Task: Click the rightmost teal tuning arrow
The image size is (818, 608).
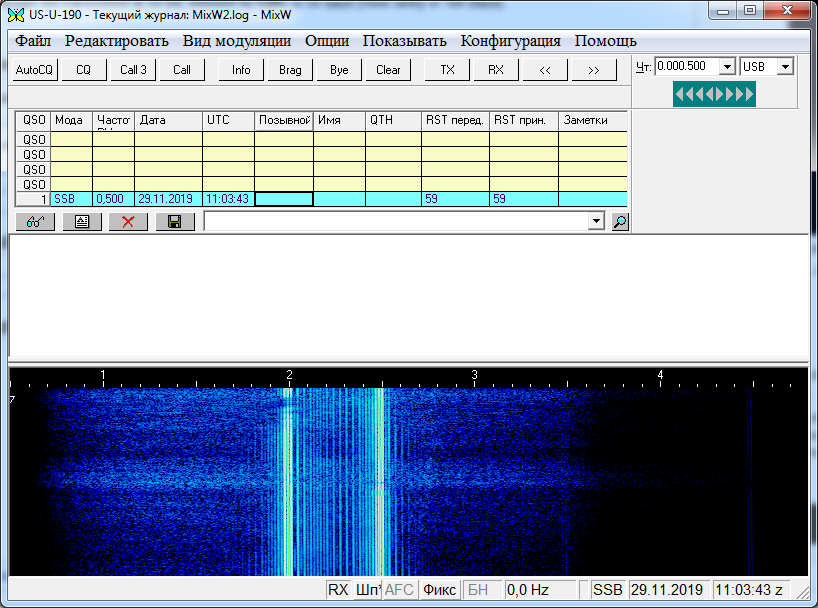Action: [x=749, y=94]
